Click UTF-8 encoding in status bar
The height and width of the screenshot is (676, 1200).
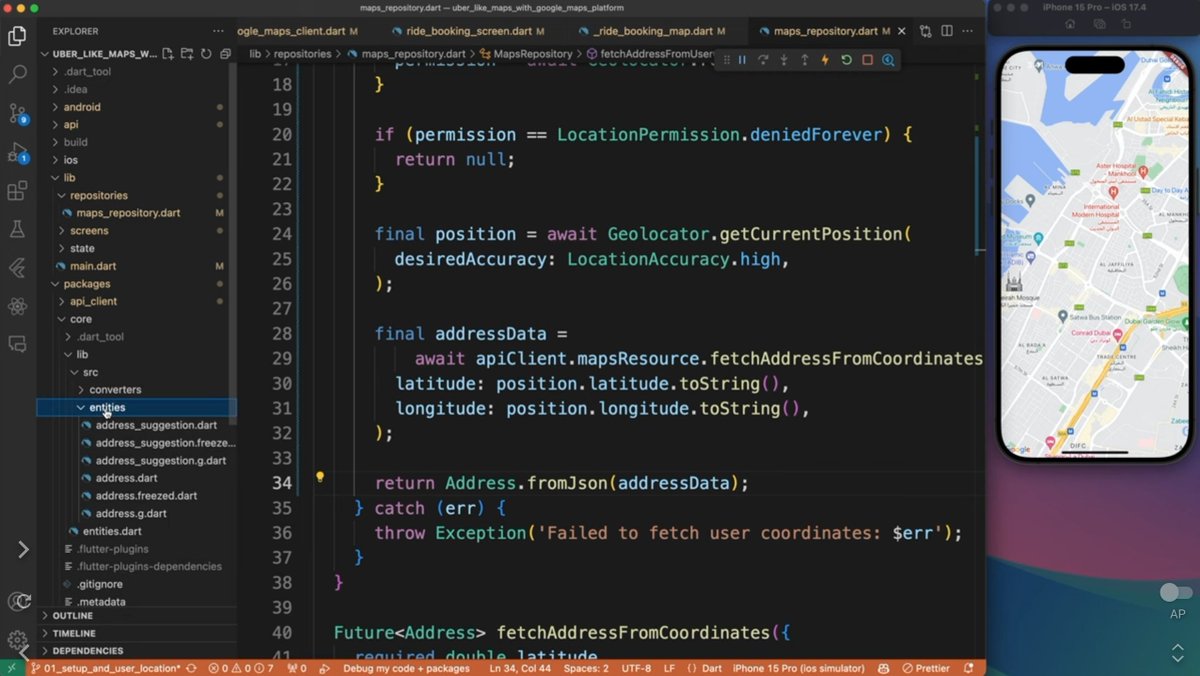[636, 668]
